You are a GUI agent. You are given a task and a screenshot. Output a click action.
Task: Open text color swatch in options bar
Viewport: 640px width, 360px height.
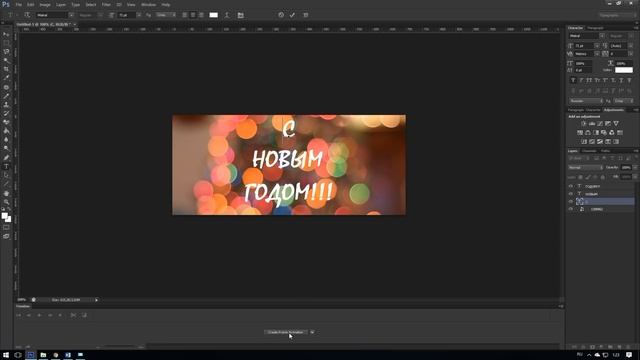(x=213, y=15)
